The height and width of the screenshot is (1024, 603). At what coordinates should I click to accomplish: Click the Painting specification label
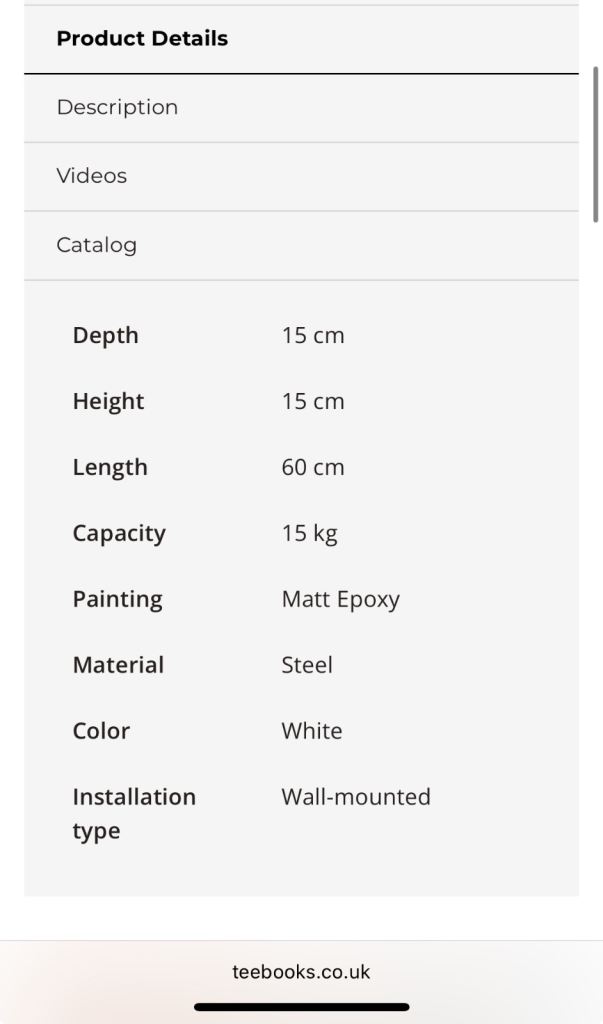117,600
